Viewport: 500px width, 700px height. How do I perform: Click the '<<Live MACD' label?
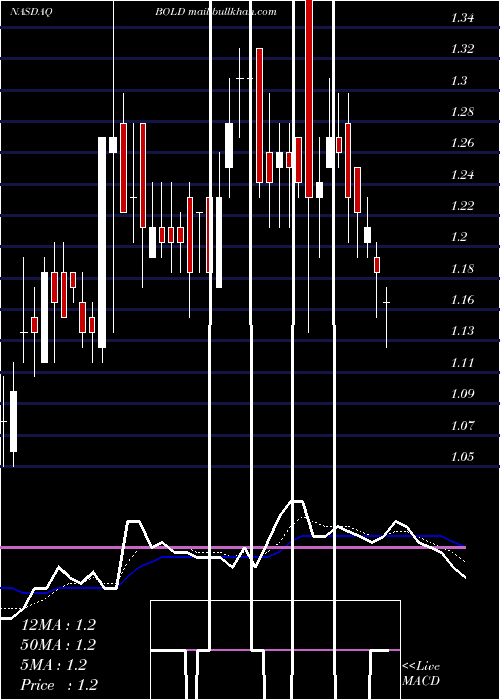(x=421, y=673)
